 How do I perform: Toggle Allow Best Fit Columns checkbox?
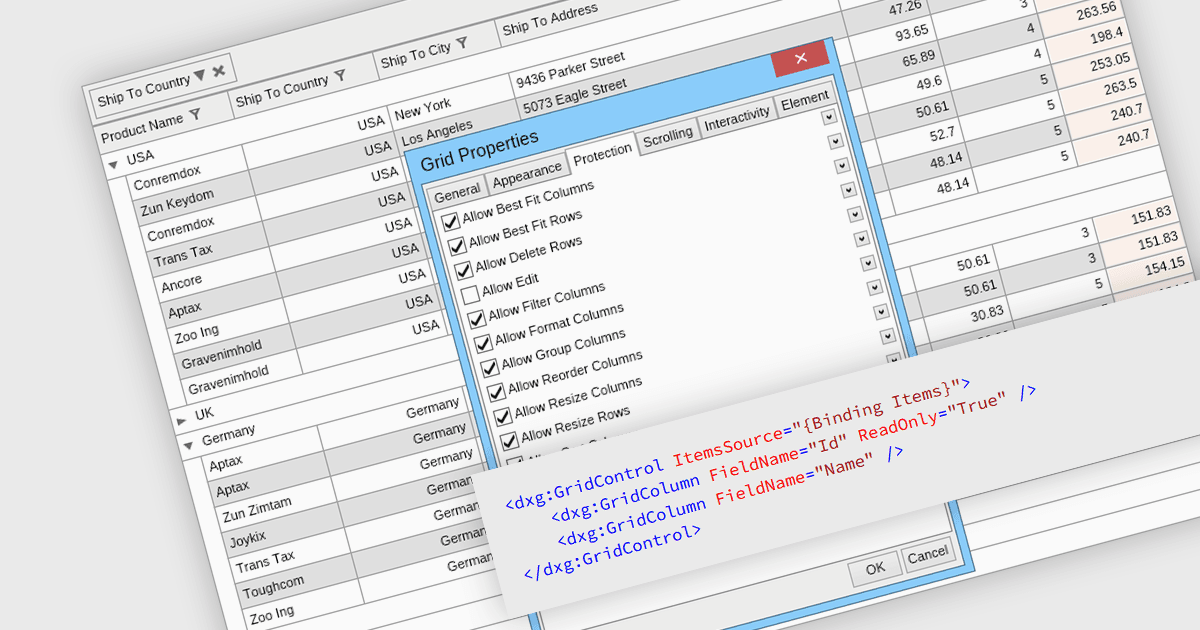click(x=451, y=221)
